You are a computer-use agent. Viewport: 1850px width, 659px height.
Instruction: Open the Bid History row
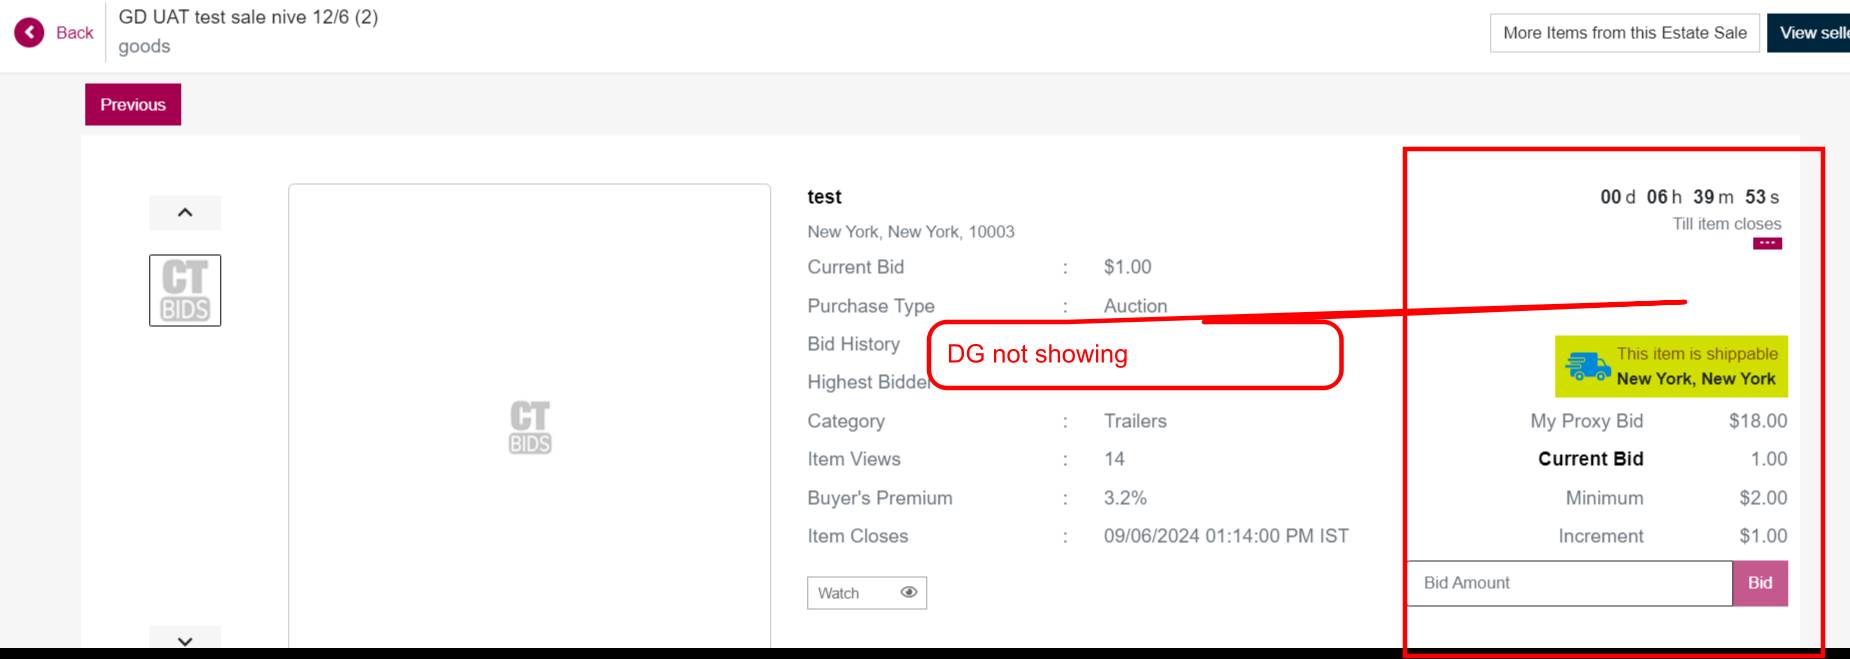[853, 344]
